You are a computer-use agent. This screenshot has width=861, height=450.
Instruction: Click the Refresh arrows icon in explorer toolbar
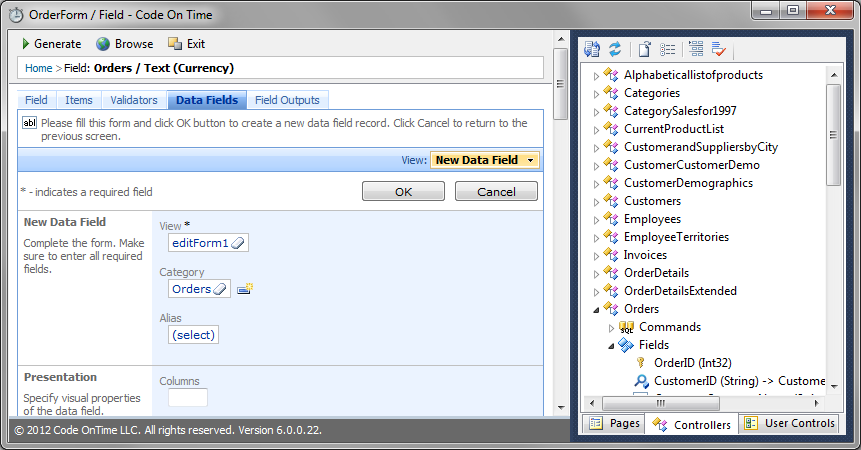click(x=615, y=49)
